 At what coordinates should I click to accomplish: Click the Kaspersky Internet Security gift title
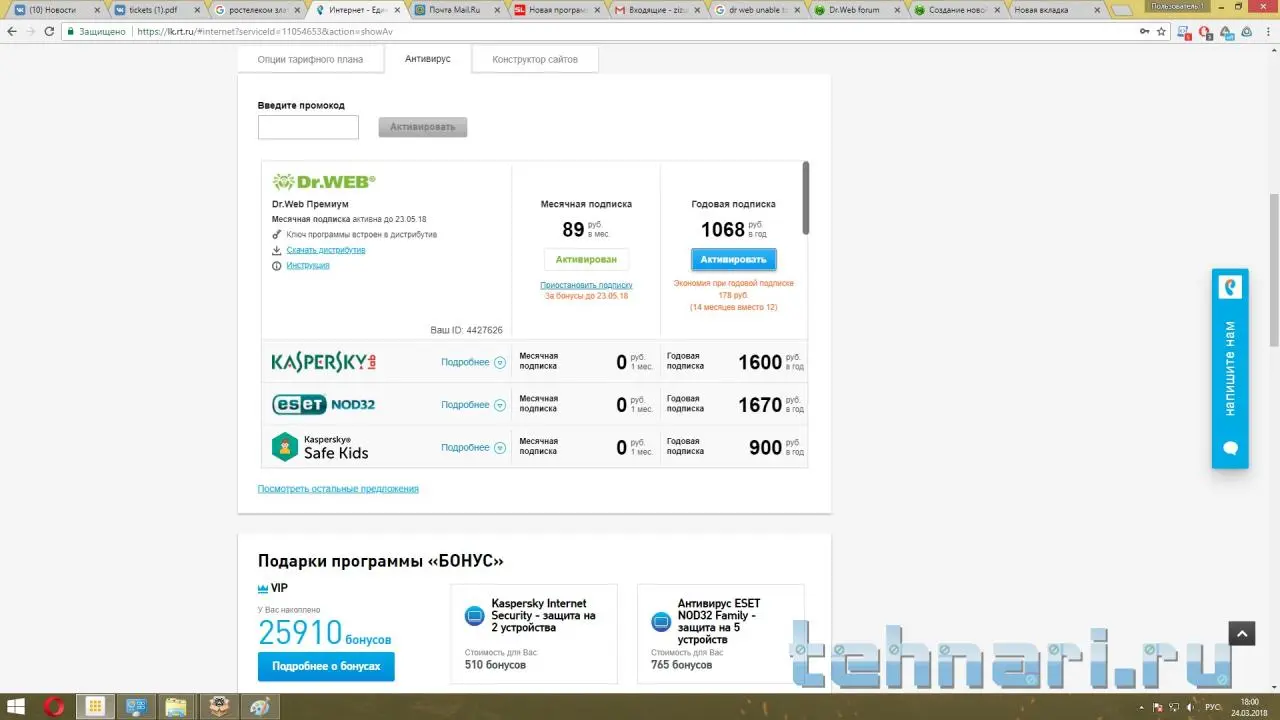coord(543,616)
